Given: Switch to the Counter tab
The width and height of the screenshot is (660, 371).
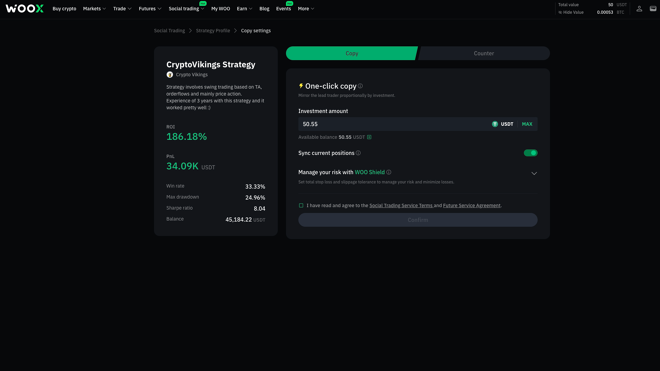Looking at the screenshot, I should pyautogui.click(x=484, y=53).
